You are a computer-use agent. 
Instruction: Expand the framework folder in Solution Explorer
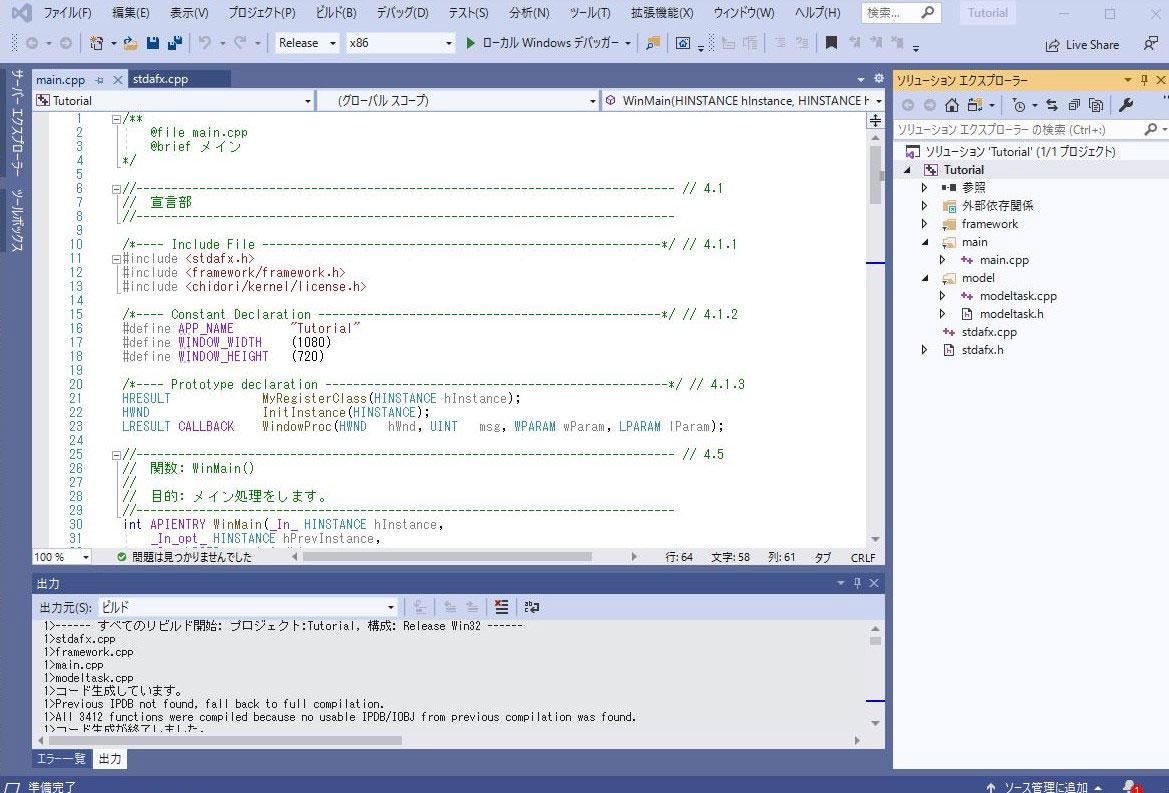924,224
